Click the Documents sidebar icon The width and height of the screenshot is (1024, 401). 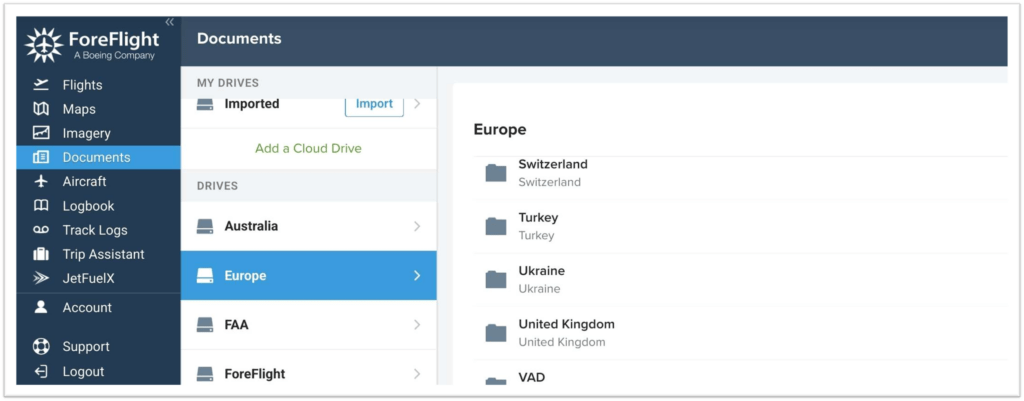[x=40, y=157]
